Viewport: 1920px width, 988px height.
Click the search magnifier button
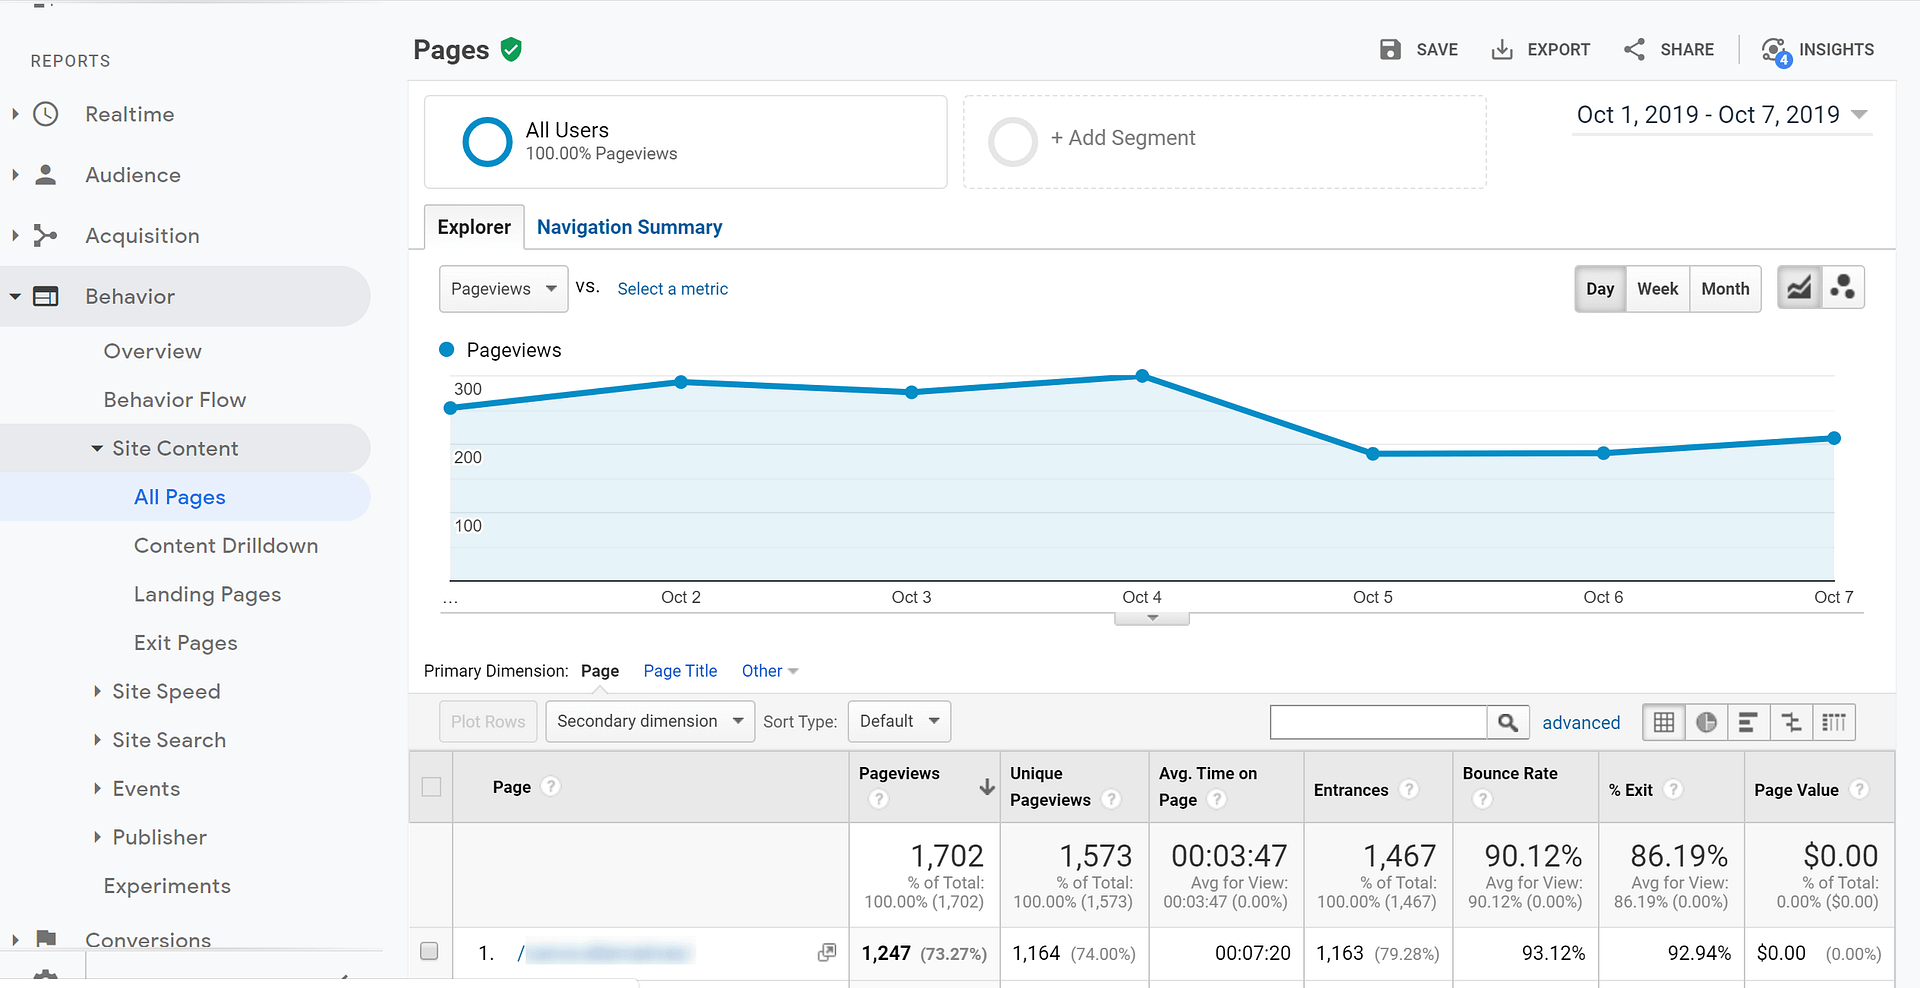coord(1508,722)
